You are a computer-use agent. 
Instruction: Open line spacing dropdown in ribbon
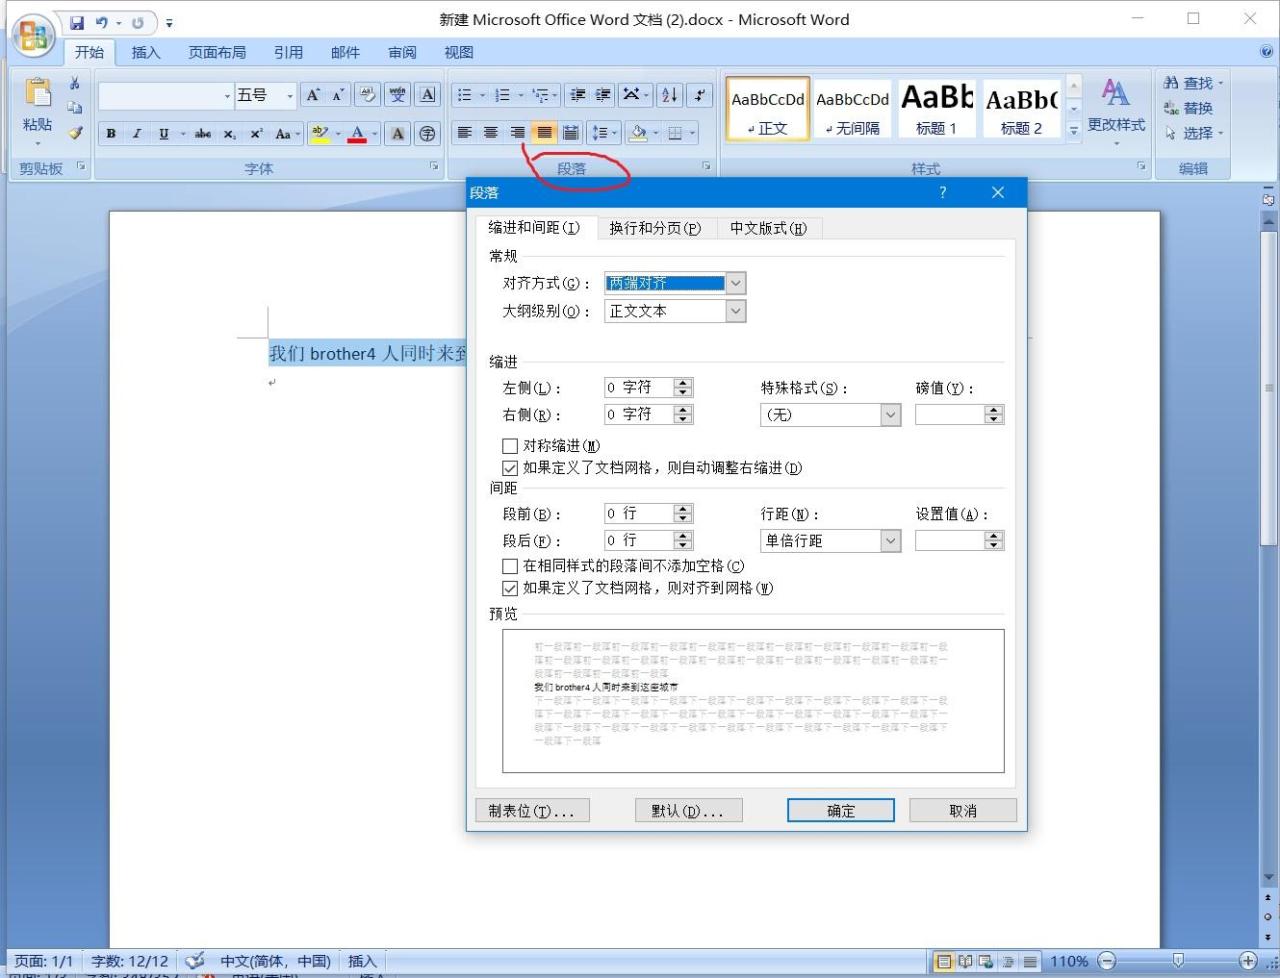pyautogui.click(x=605, y=132)
